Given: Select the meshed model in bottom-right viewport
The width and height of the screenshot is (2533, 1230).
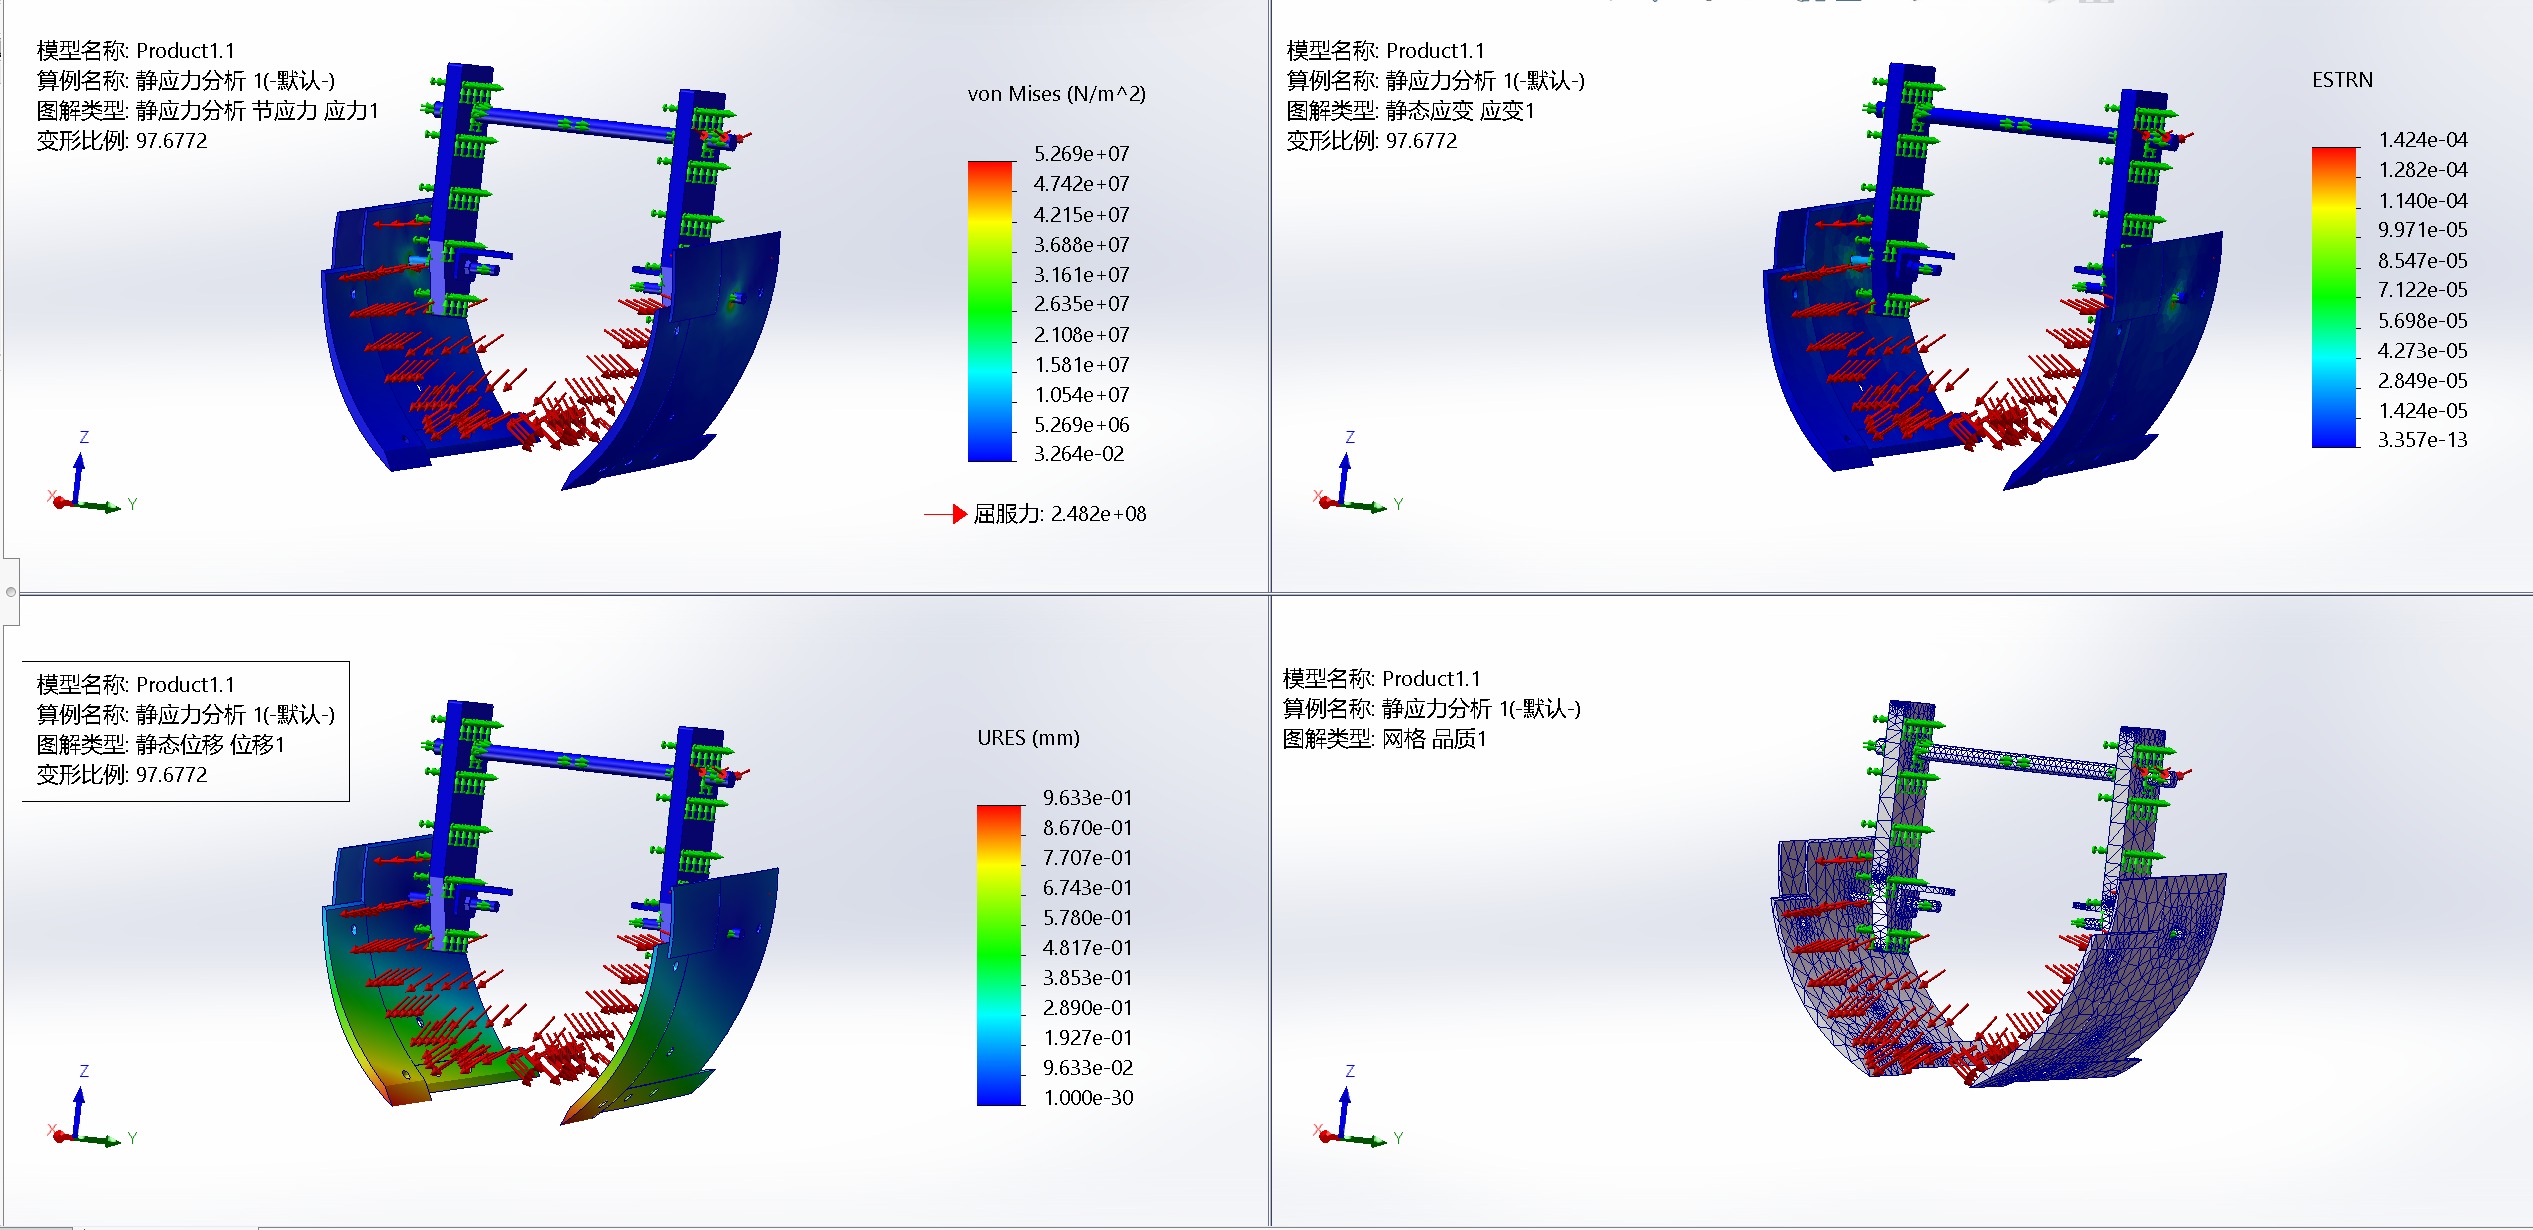Looking at the screenshot, I should point(1998,894).
